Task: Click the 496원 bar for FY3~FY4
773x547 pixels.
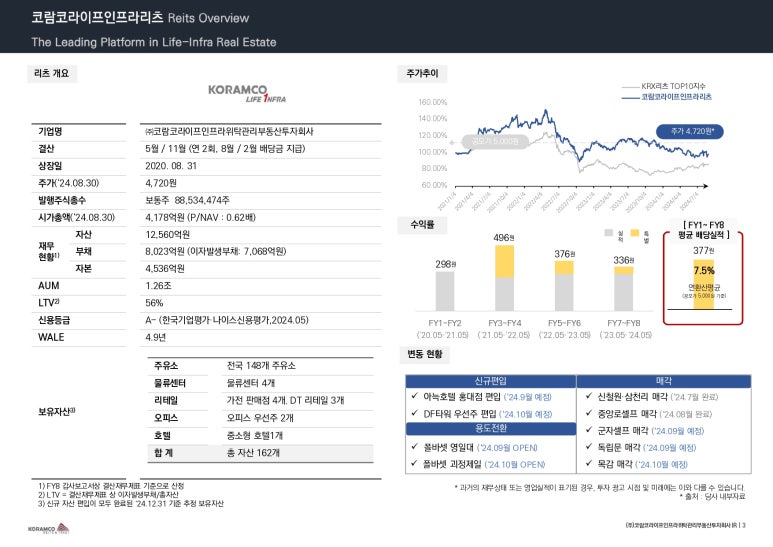Action: click(x=504, y=278)
